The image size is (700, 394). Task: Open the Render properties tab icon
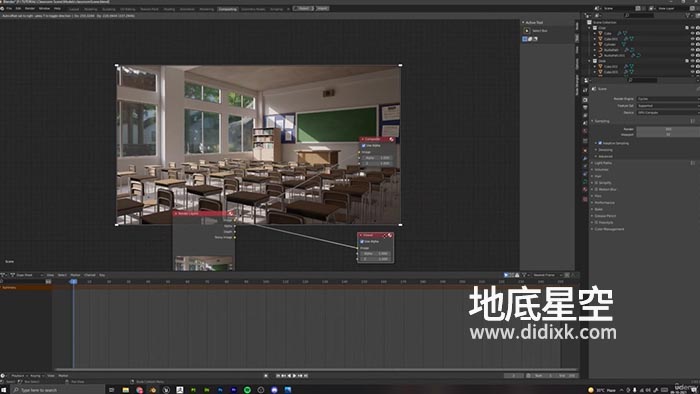click(x=585, y=100)
